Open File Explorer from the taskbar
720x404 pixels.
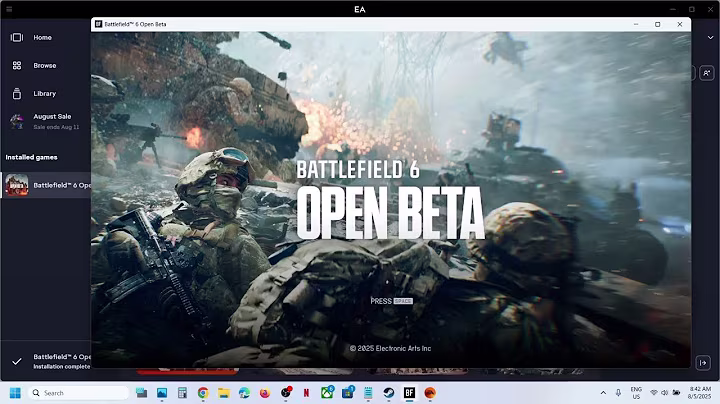(x=224, y=393)
